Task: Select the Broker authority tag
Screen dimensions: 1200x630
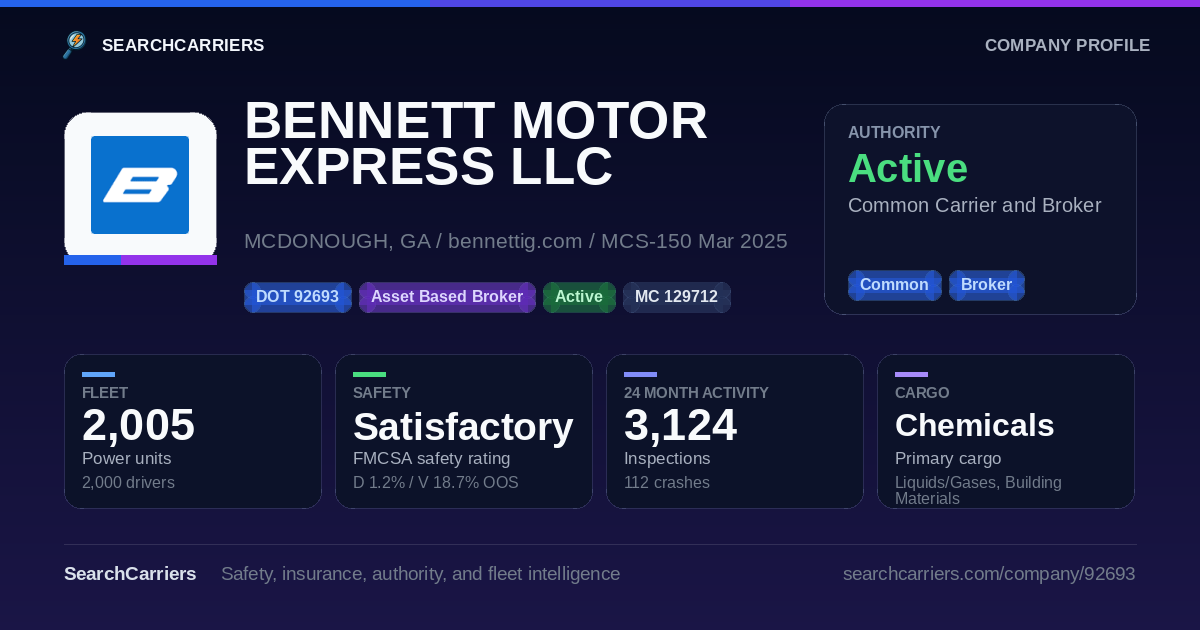Action: tap(987, 285)
